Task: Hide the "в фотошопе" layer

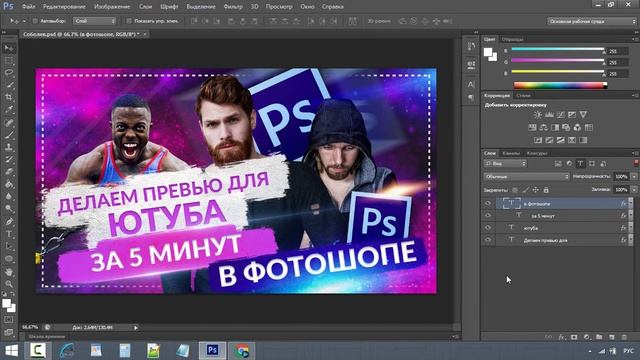Action: [x=488, y=203]
